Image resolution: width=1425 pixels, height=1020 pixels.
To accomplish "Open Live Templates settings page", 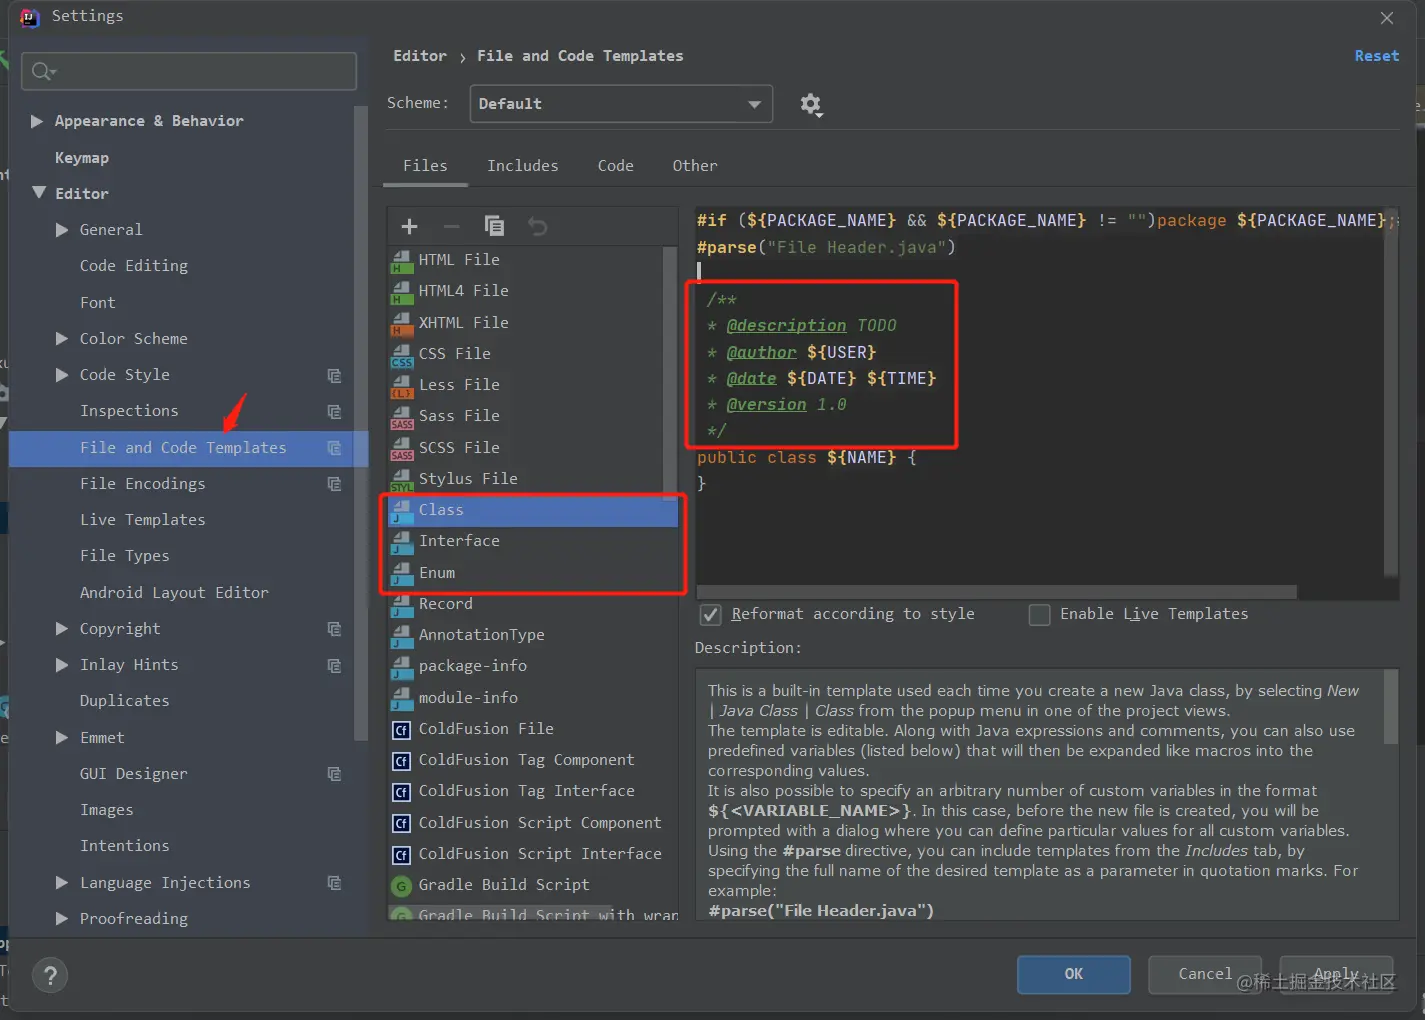I will click(x=143, y=520).
